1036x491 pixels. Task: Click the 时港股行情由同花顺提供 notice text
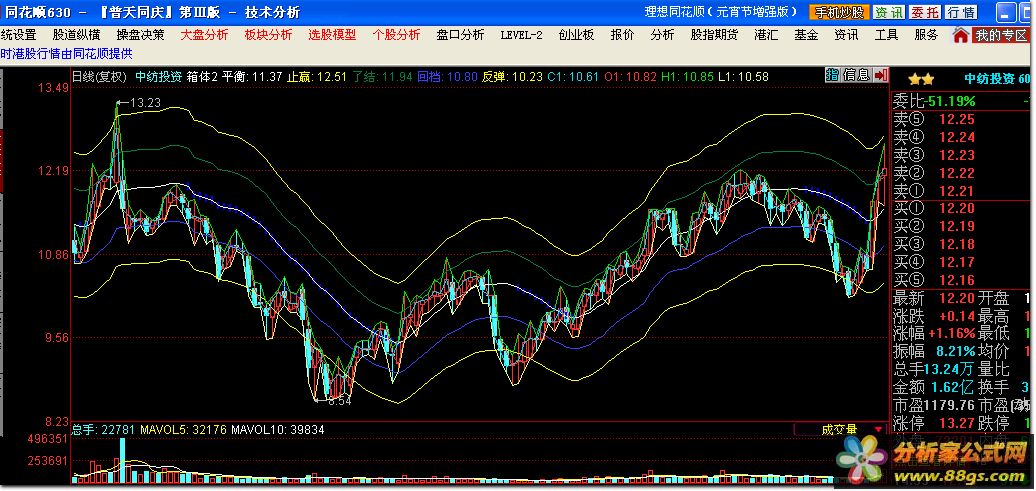pyautogui.click(x=66, y=54)
